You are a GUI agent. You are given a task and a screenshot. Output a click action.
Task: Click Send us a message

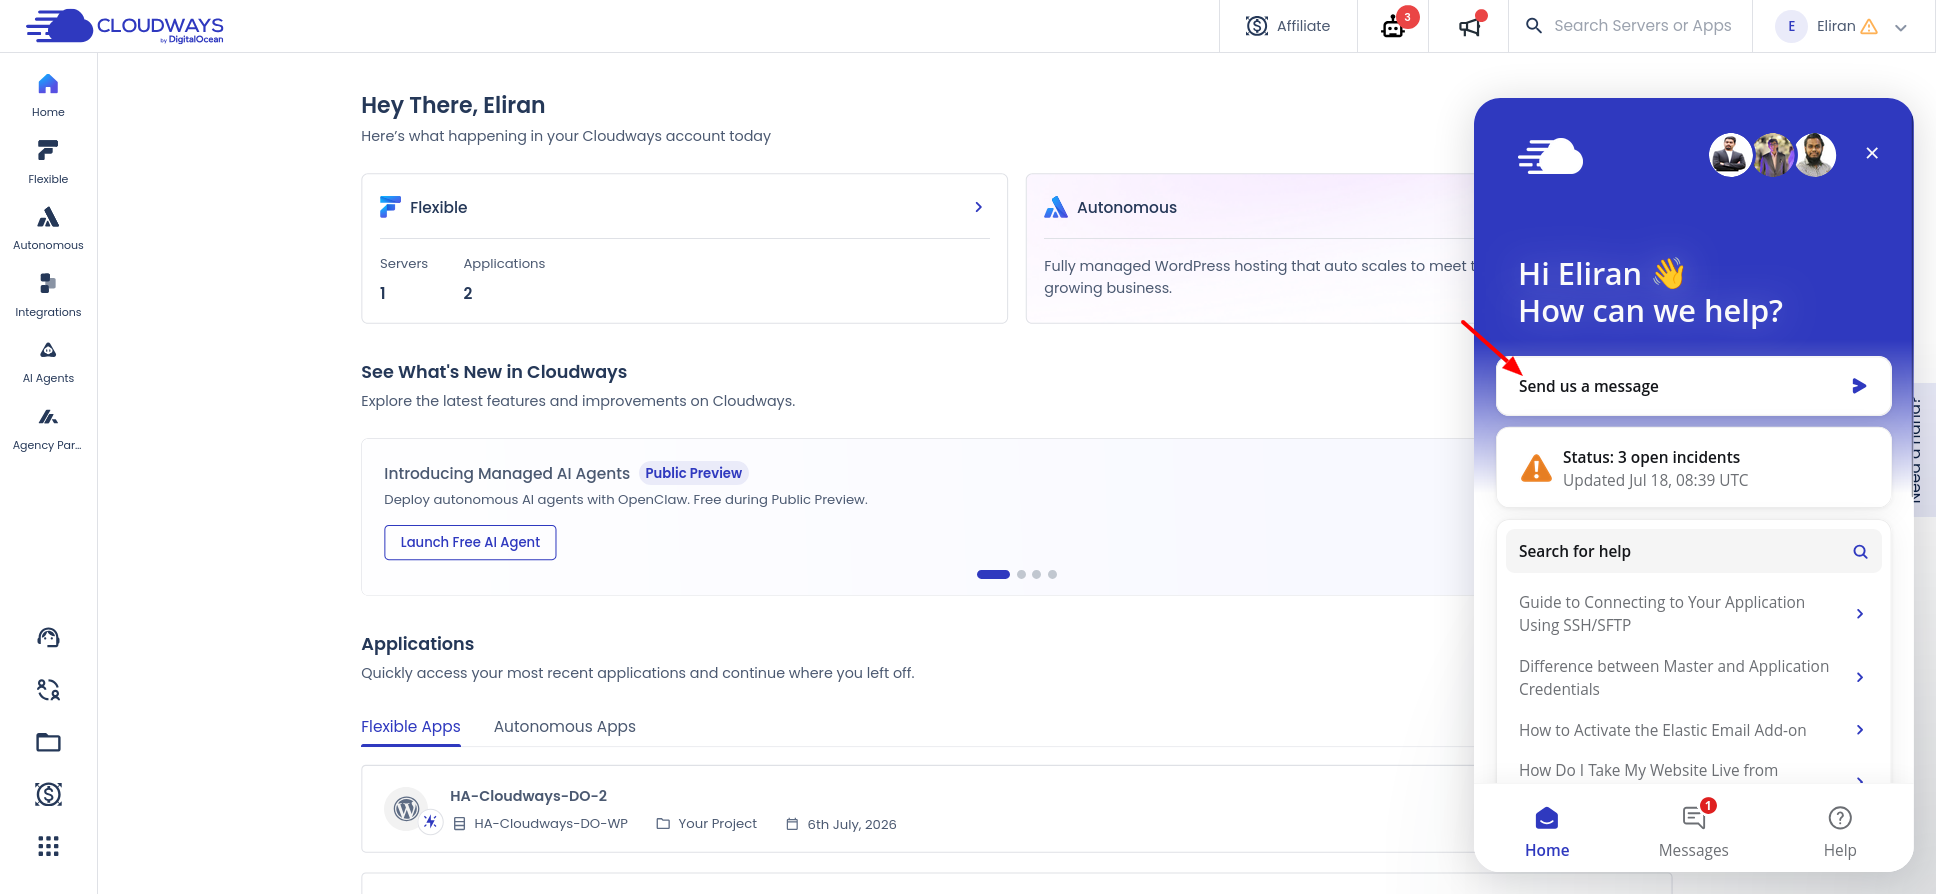pos(1693,386)
